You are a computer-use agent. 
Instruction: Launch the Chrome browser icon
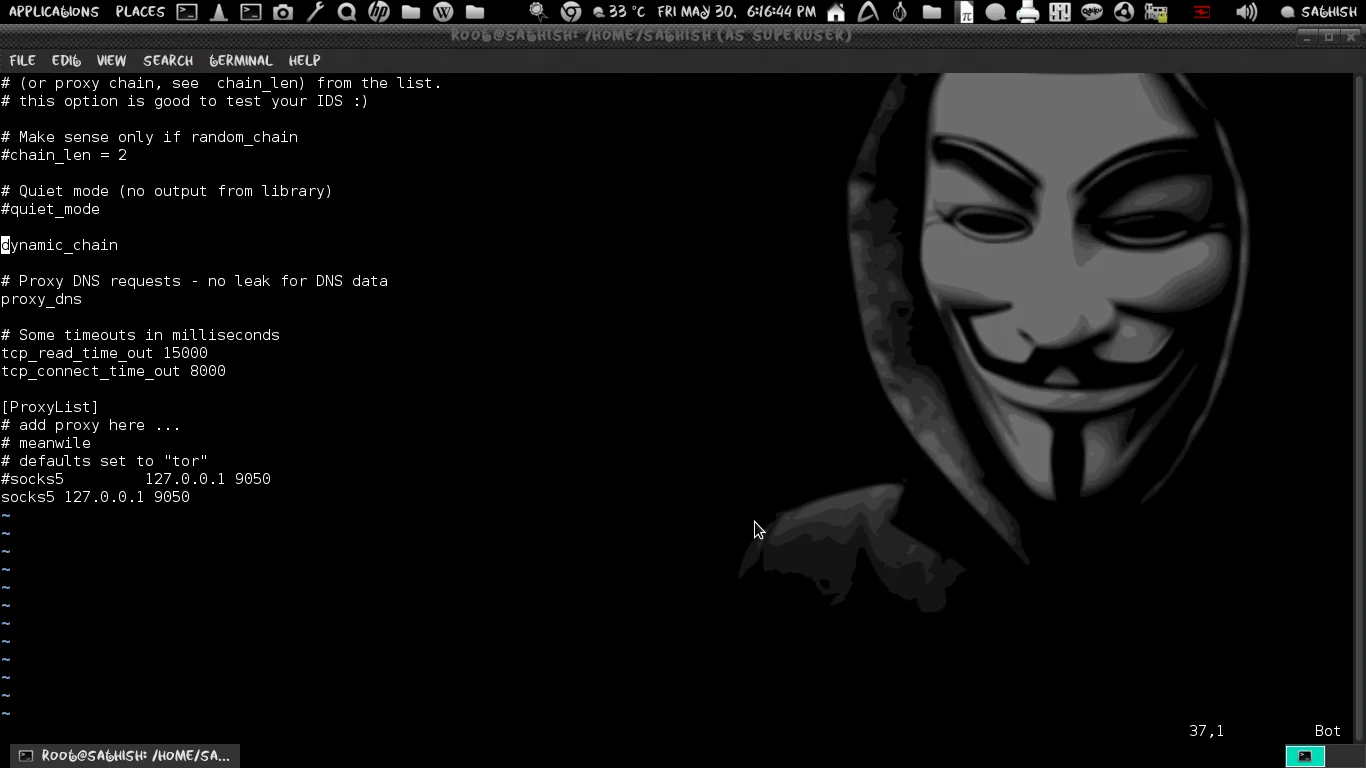[571, 12]
